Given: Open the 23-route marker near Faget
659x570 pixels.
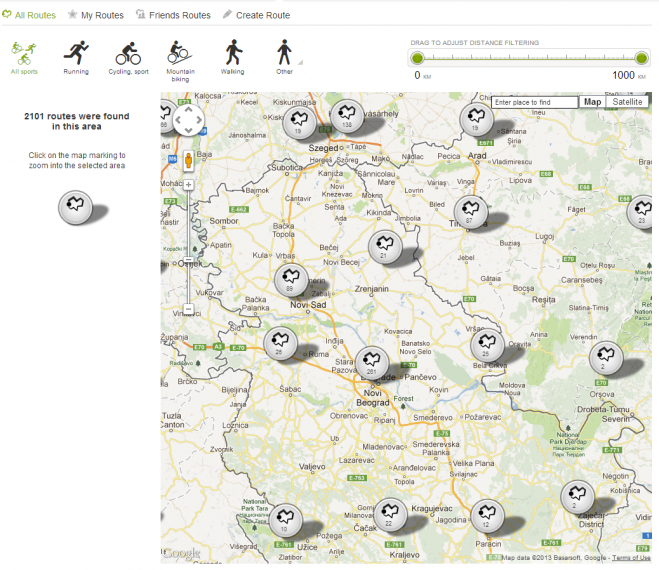Looking at the screenshot, I should 641,212.
